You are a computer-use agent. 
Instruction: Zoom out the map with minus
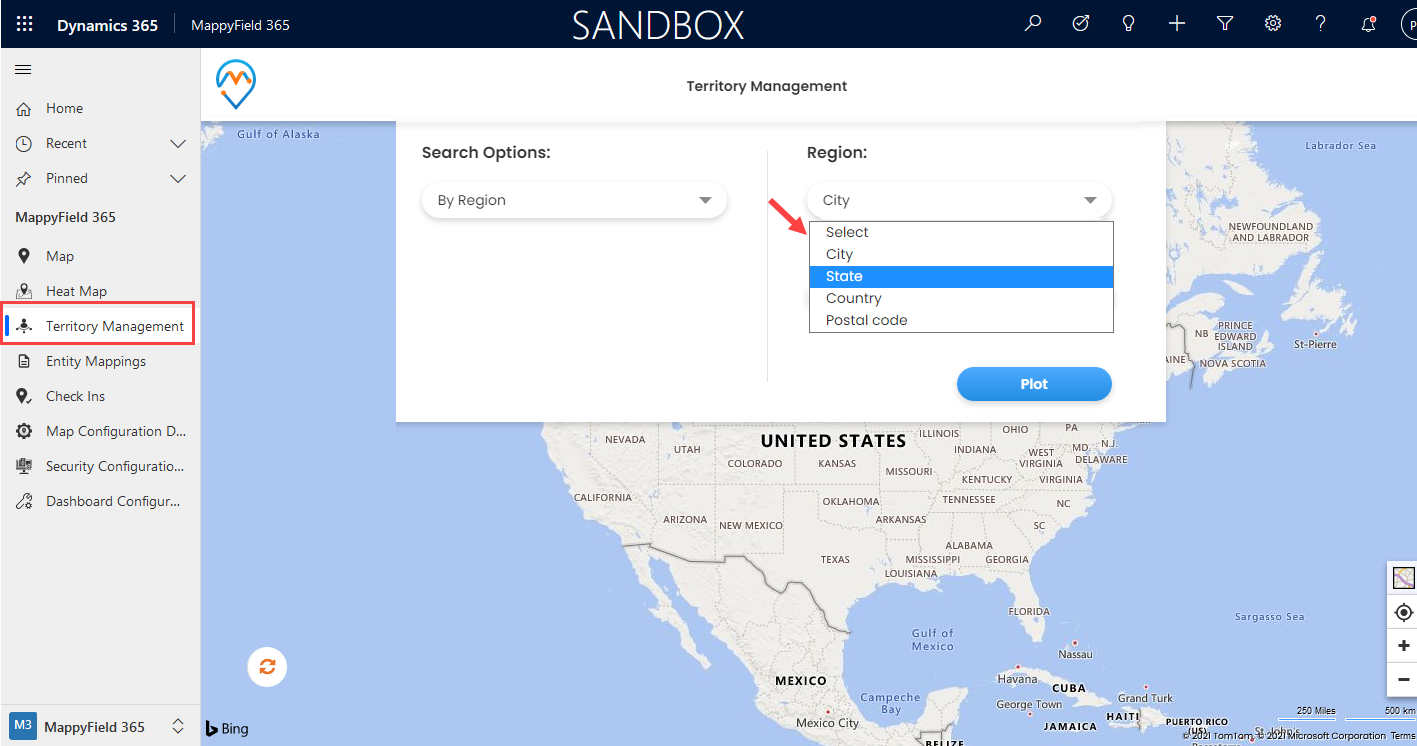click(1403, 680)
